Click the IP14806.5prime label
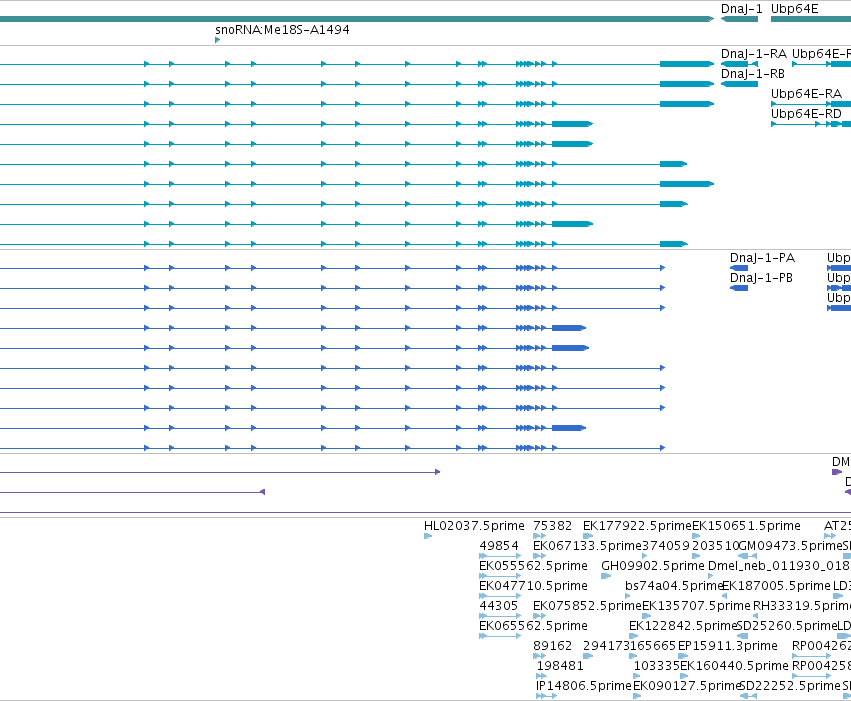The width and height of the screenshot is (851, 701). pyautogui.click(x=584, y=686)
